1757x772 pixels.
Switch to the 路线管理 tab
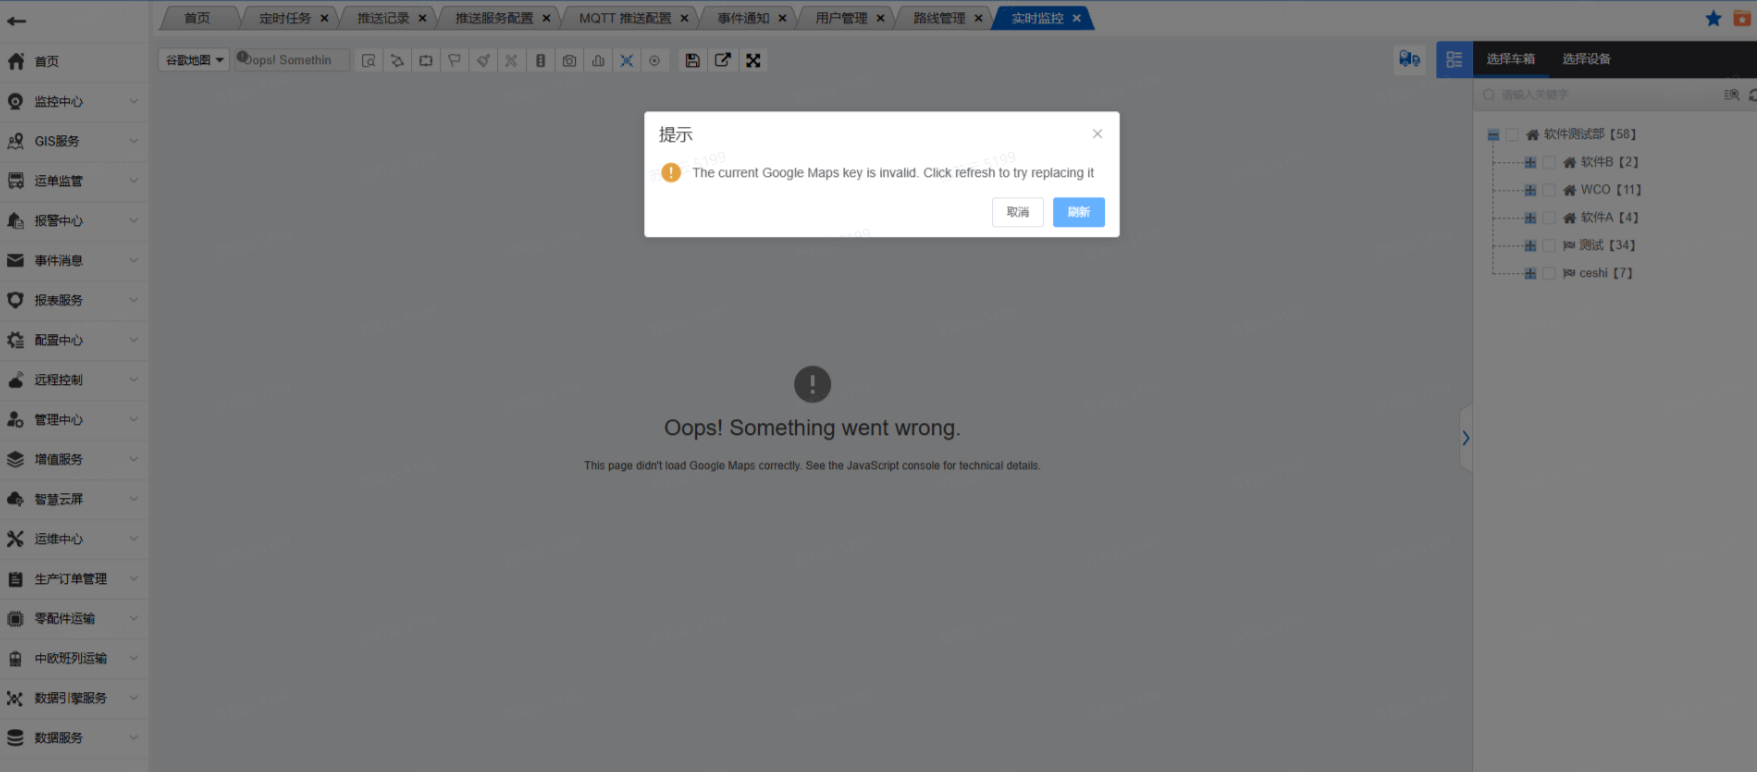(x=938, y=18)
